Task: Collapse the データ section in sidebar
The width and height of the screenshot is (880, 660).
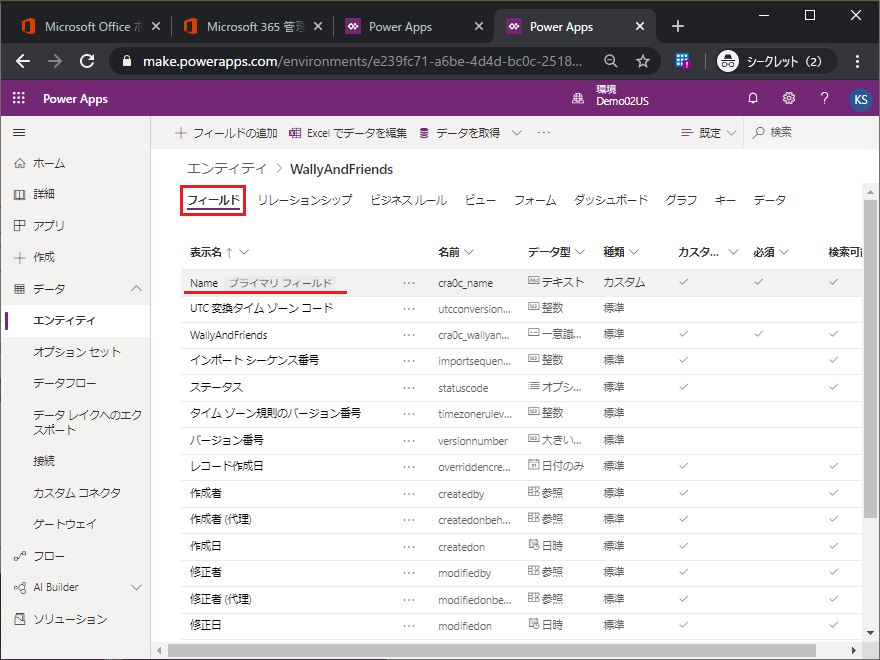Action: coord(136,288)
